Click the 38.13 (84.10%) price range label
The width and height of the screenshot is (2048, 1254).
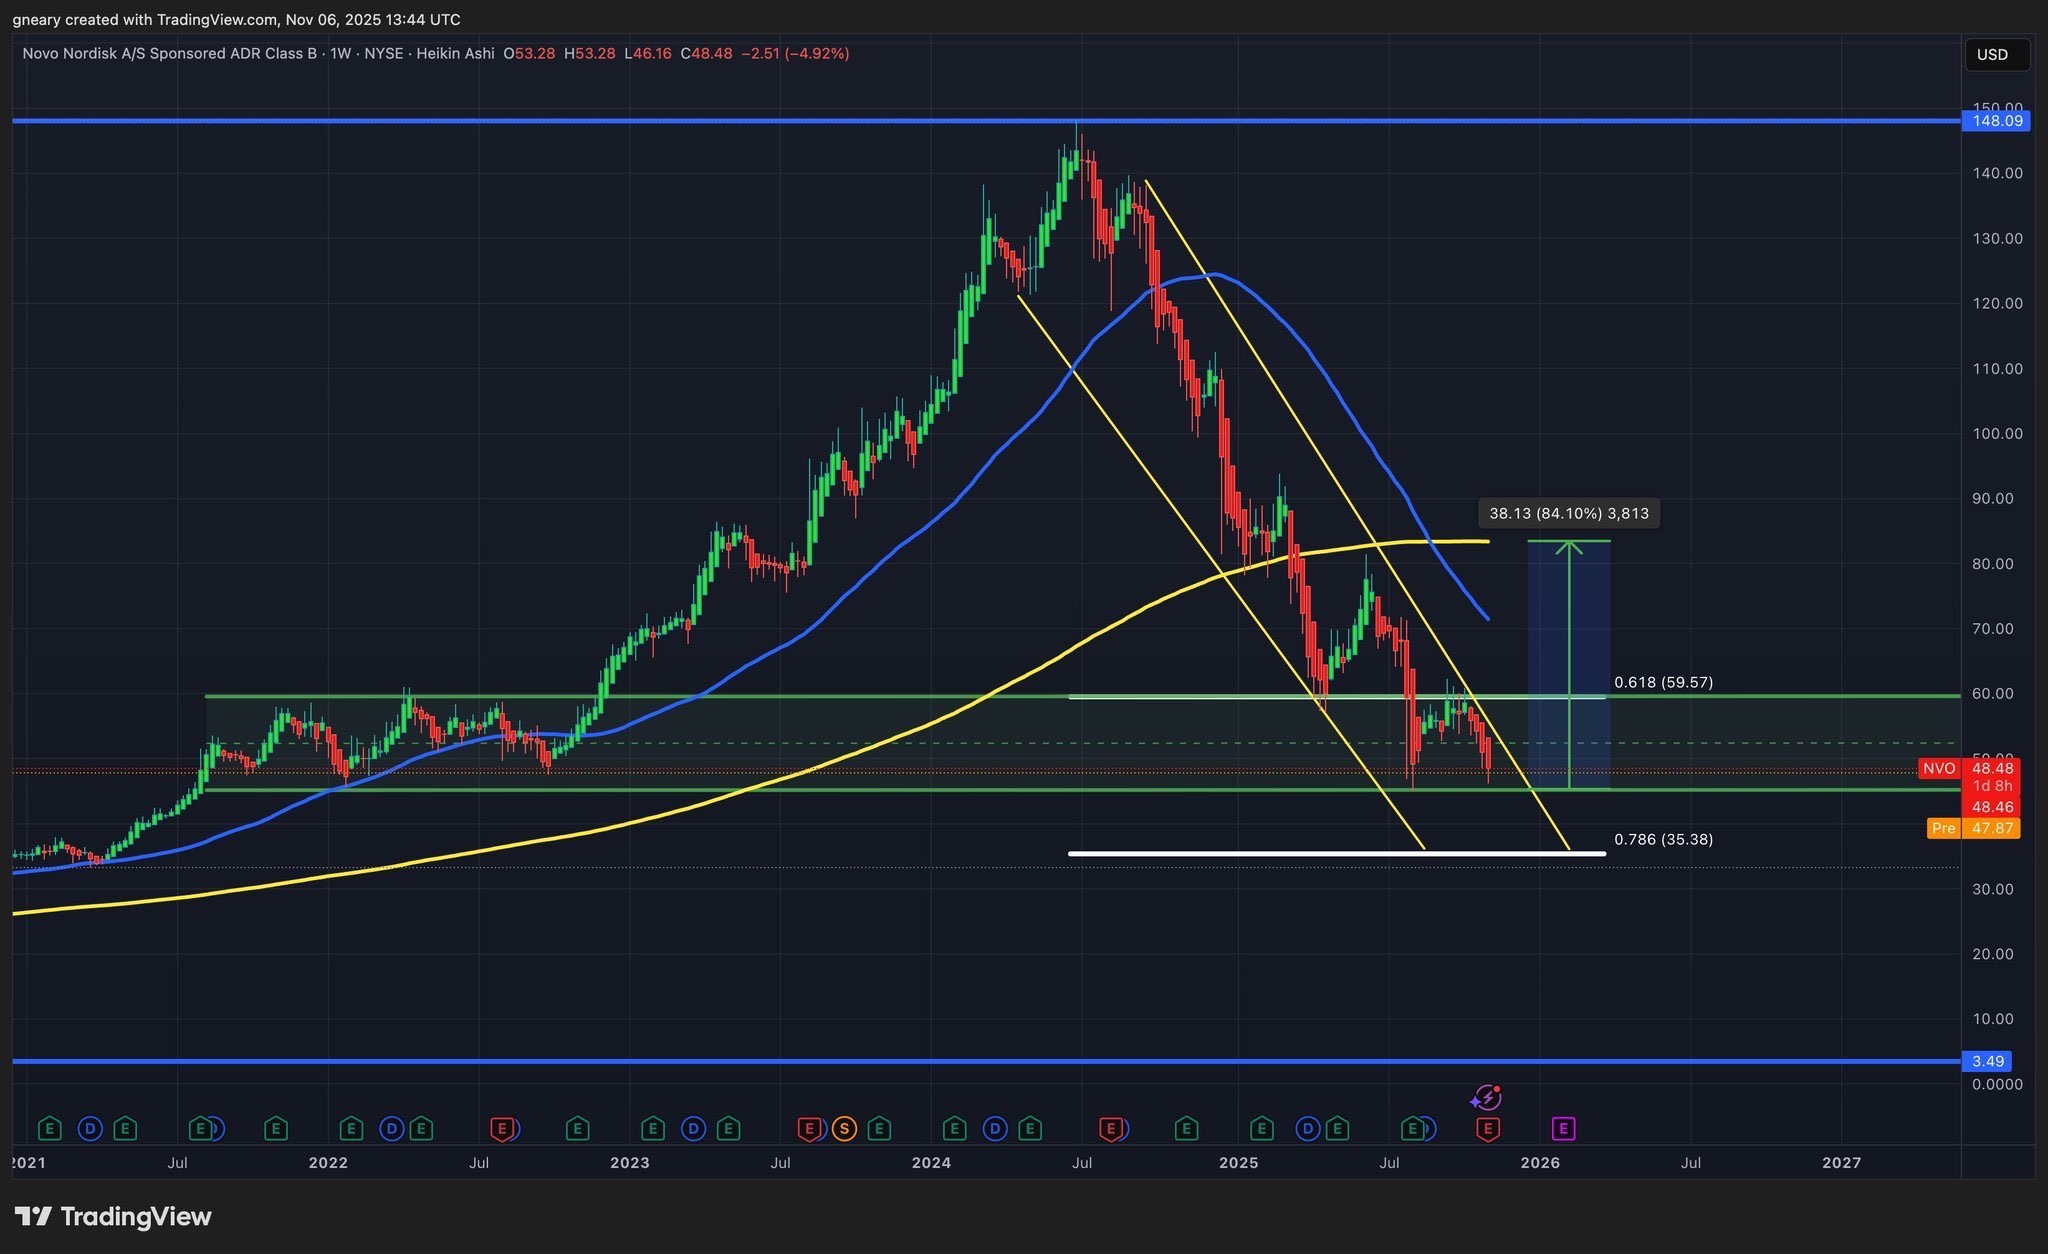point(1568,513)
